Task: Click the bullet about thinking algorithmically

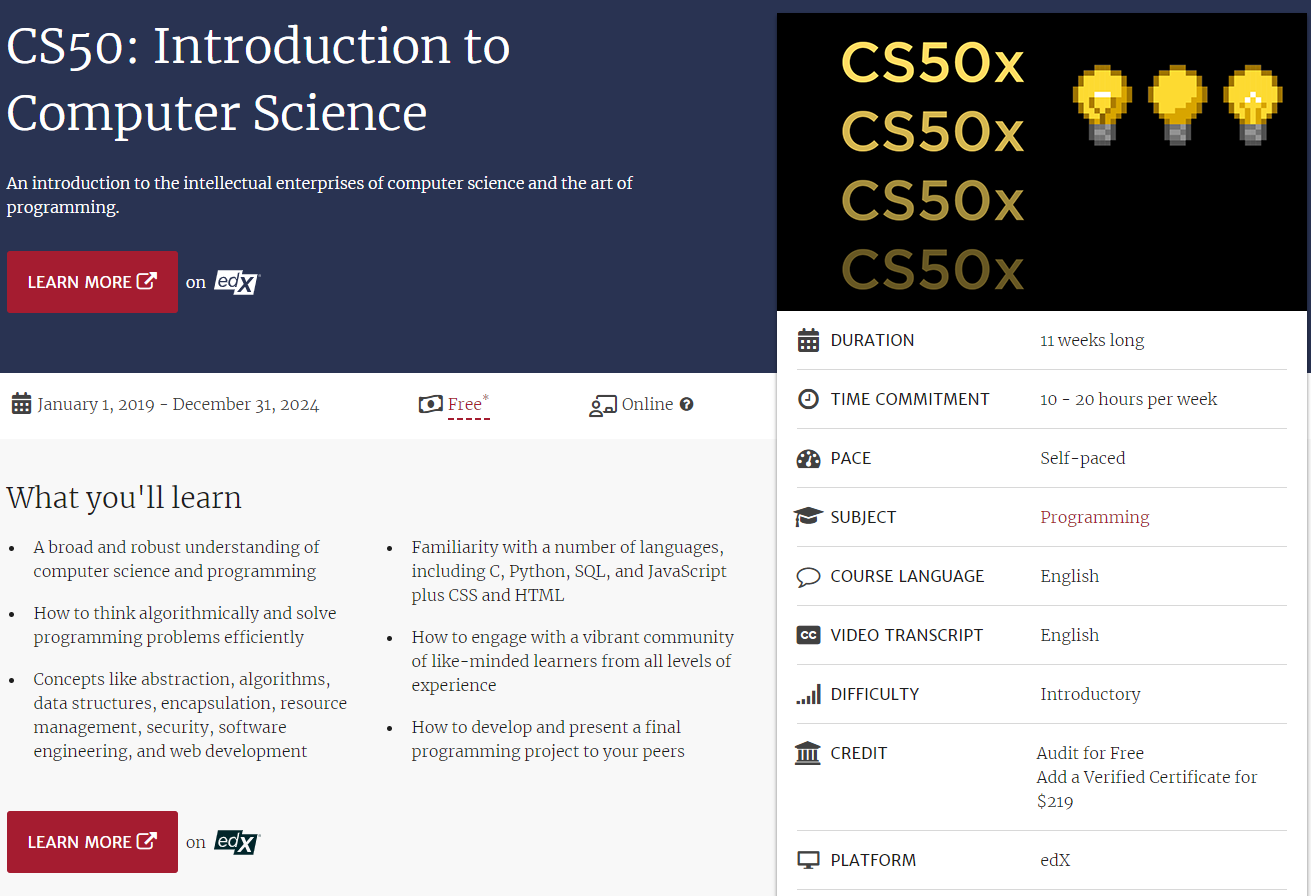Action: [x=185, y=625]
